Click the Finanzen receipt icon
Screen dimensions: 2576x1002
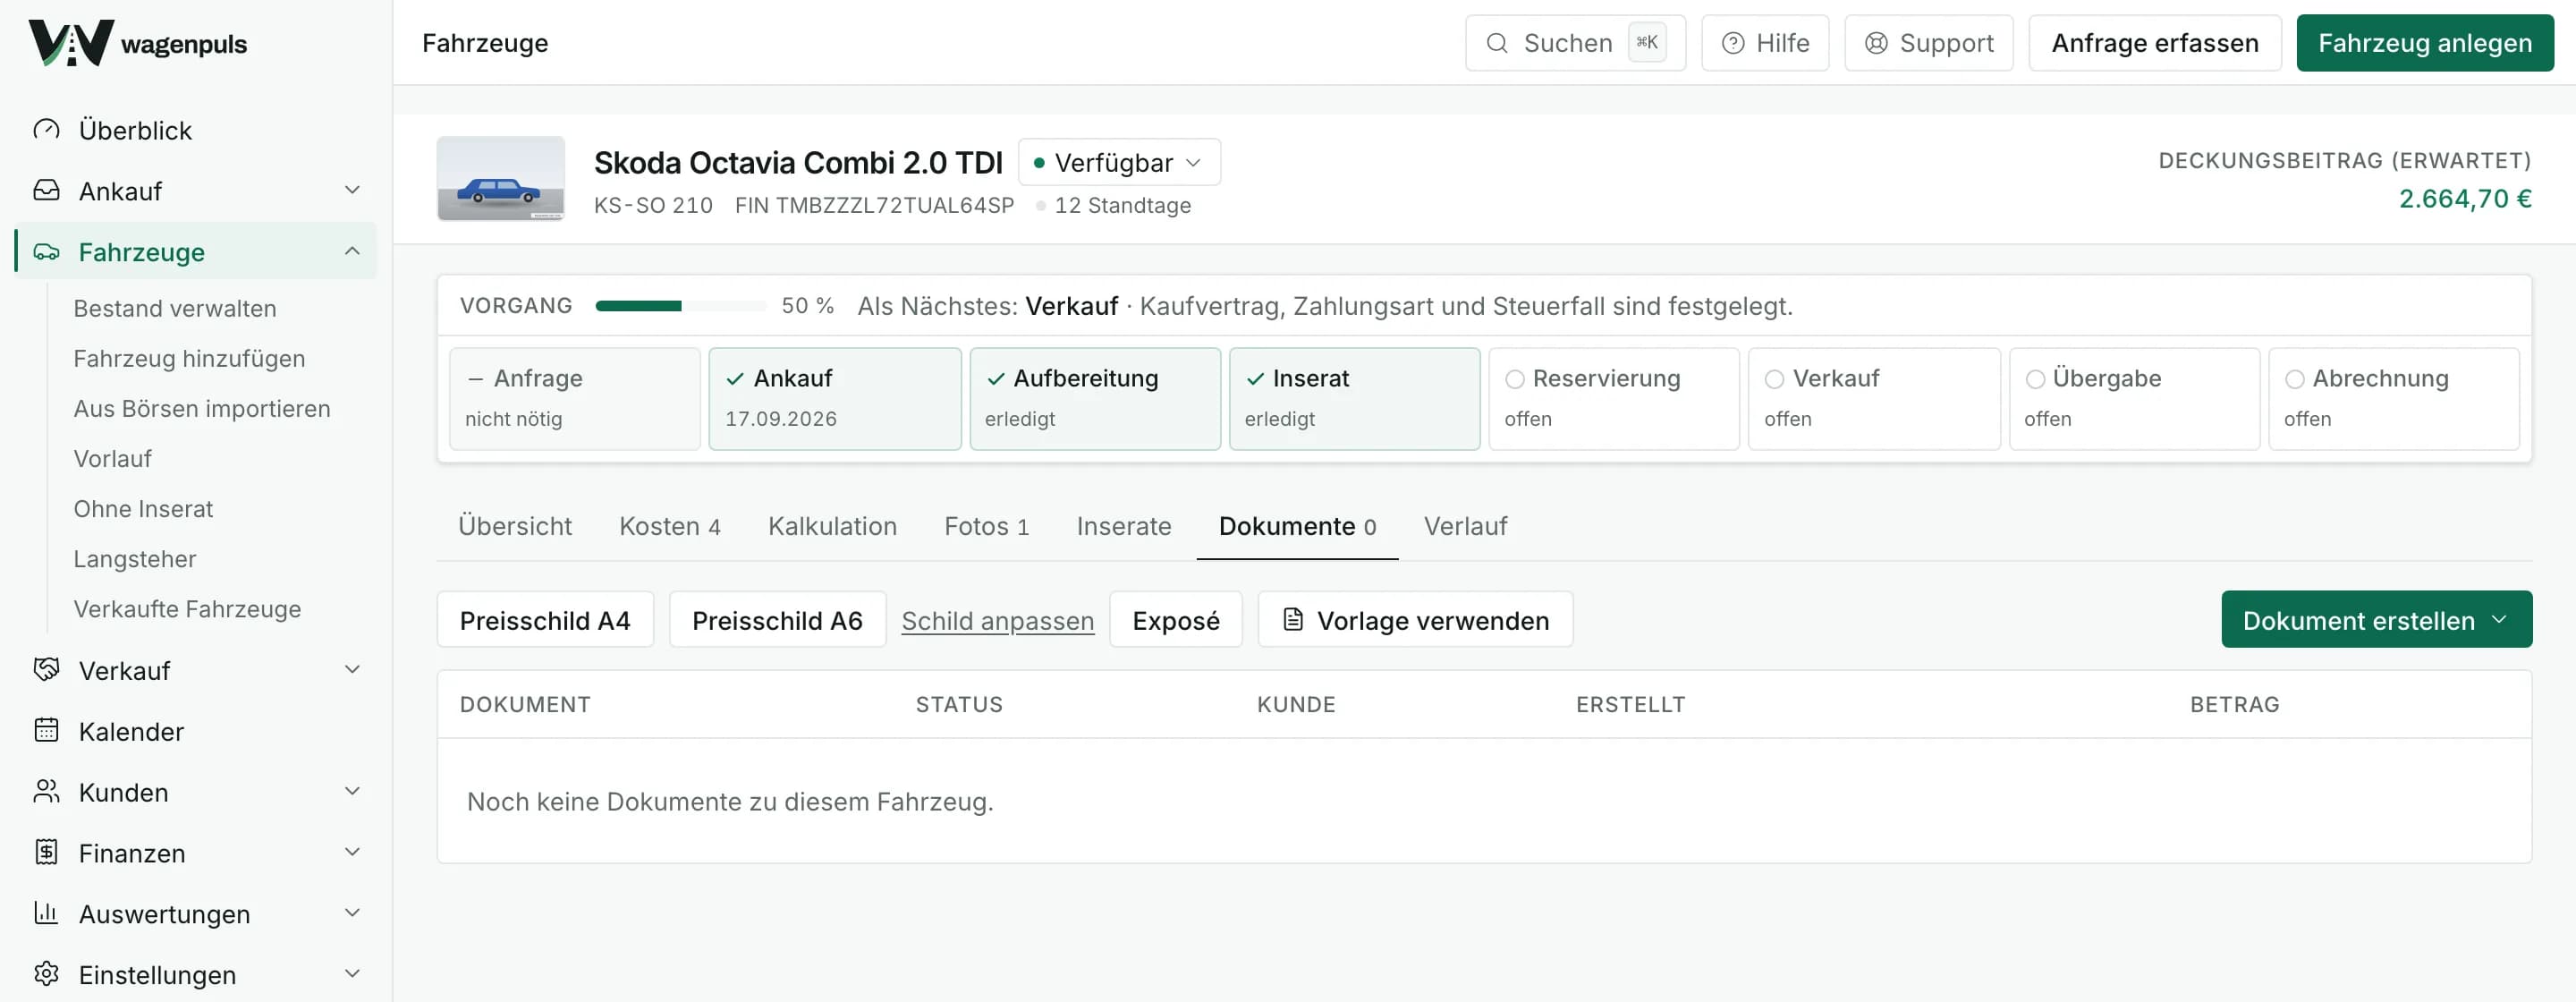pyautogui.click(x=46, y=852)
